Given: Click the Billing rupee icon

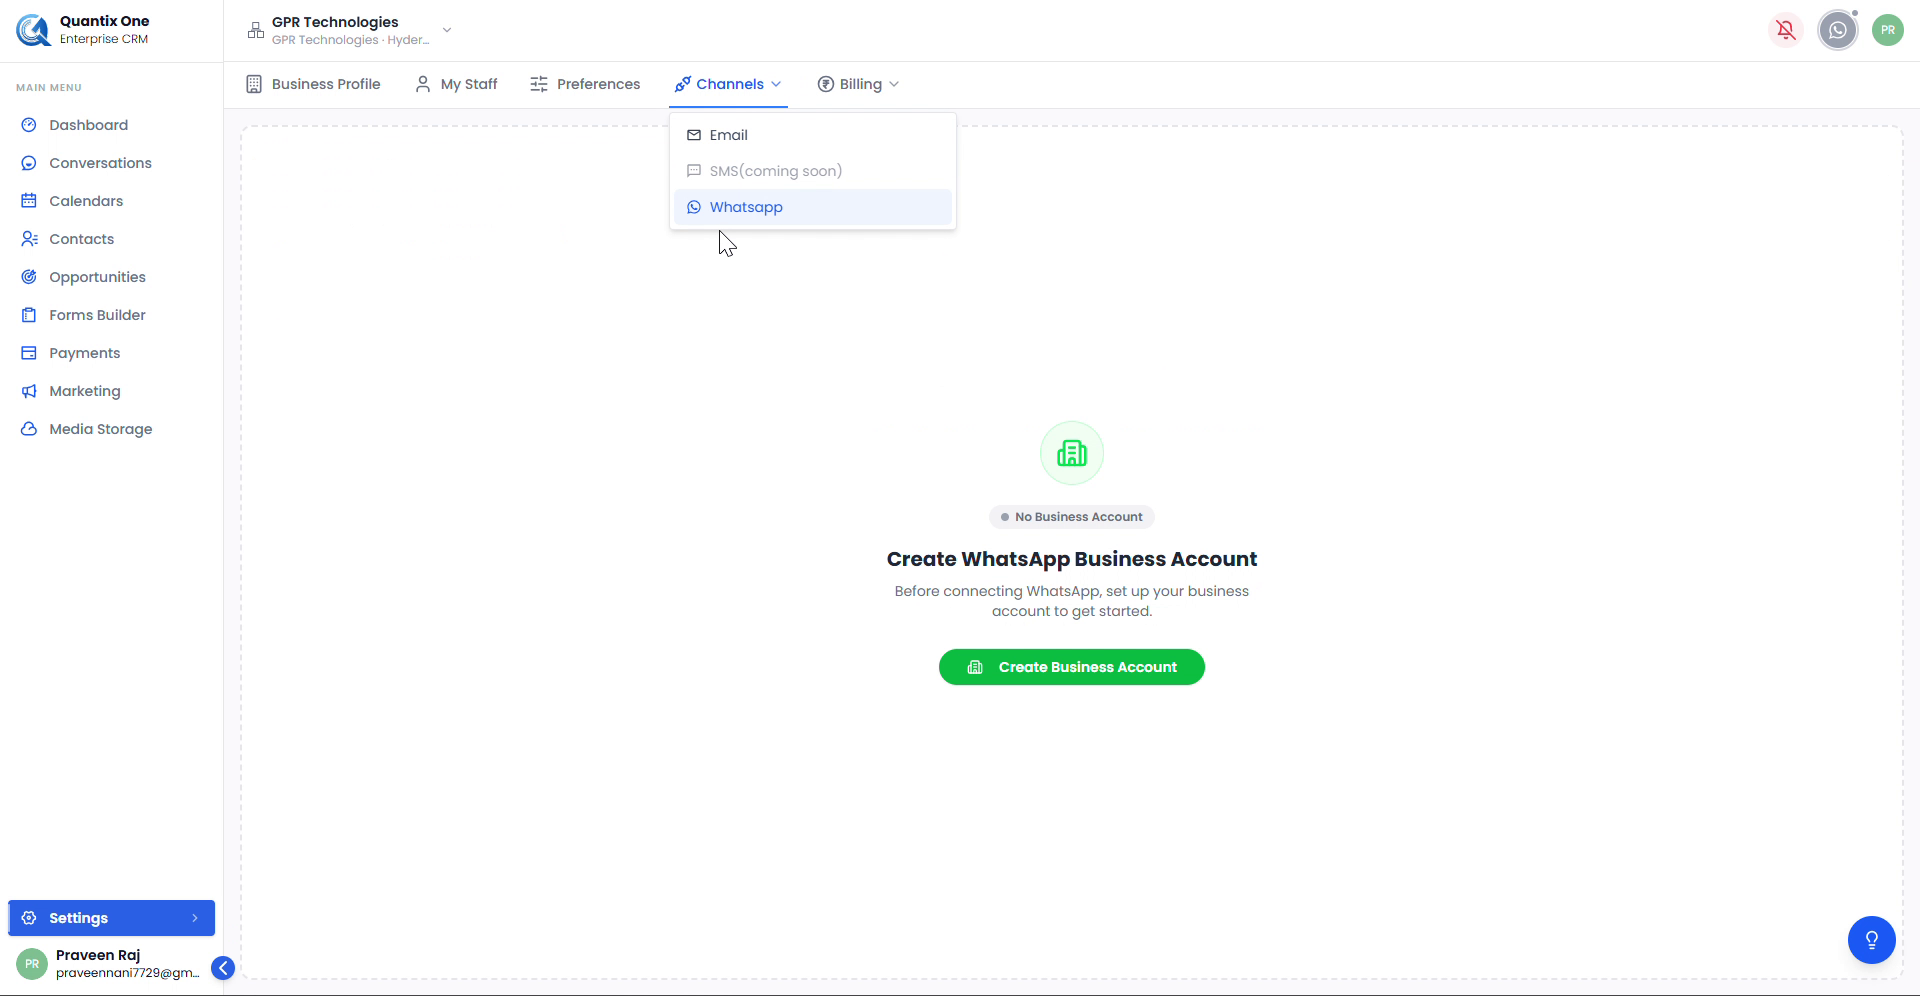Looking at the screenshot, I should coord(826,84).
